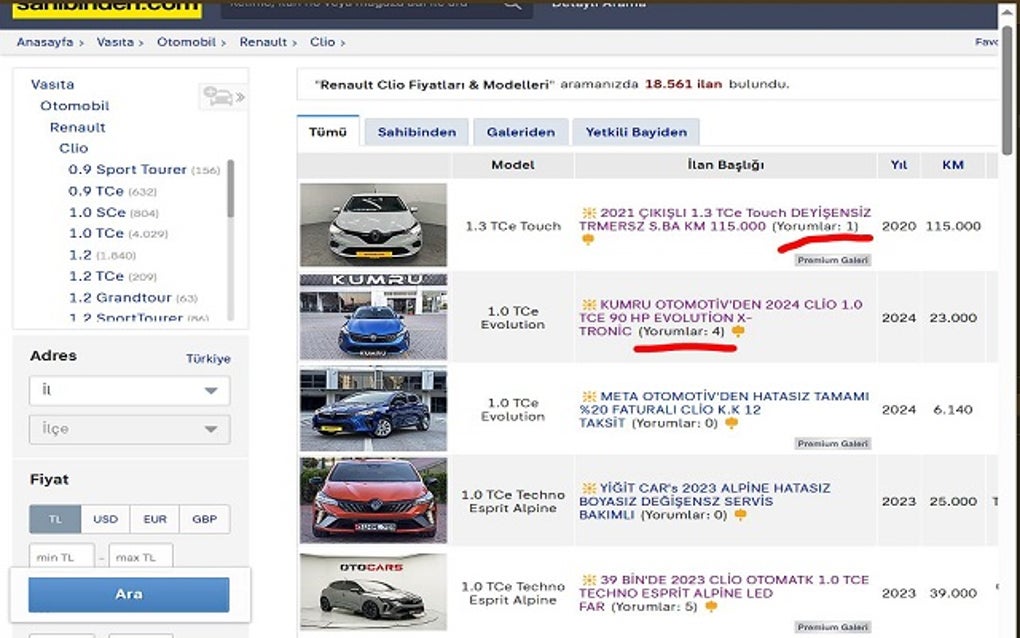The height and width of the screenshot is (638, 1020).
Task: Open the İlçe dropdown
Action: [128, 428]
